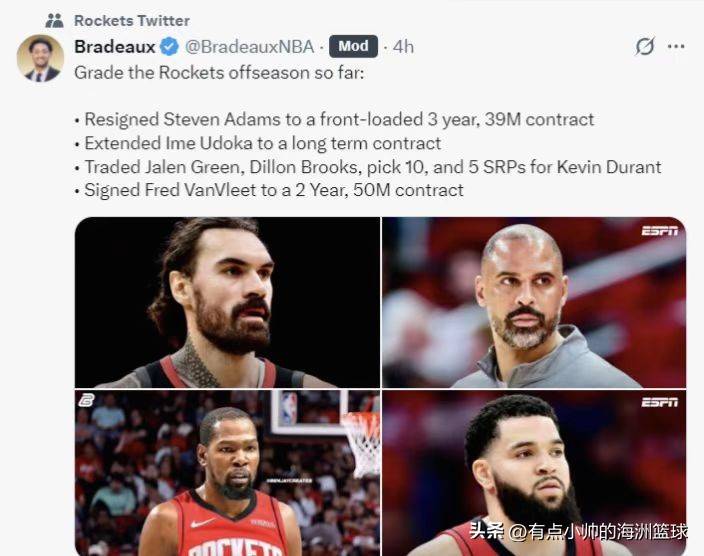Click the ESPN logo on VanVleet photo
The width and height of the screenshot is (704, 556).
pyautogui.click(x=660, y=402)
